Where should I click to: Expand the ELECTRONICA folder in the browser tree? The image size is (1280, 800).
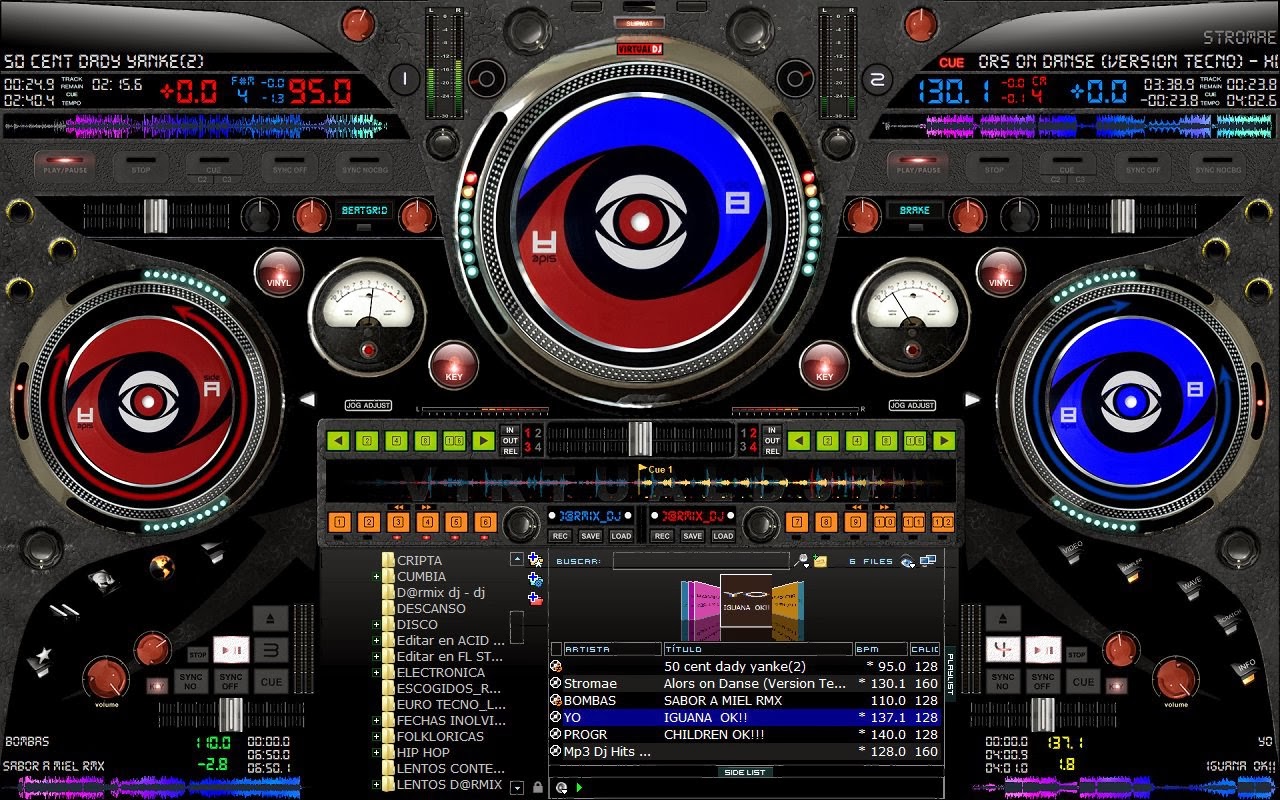click(374, 672)
